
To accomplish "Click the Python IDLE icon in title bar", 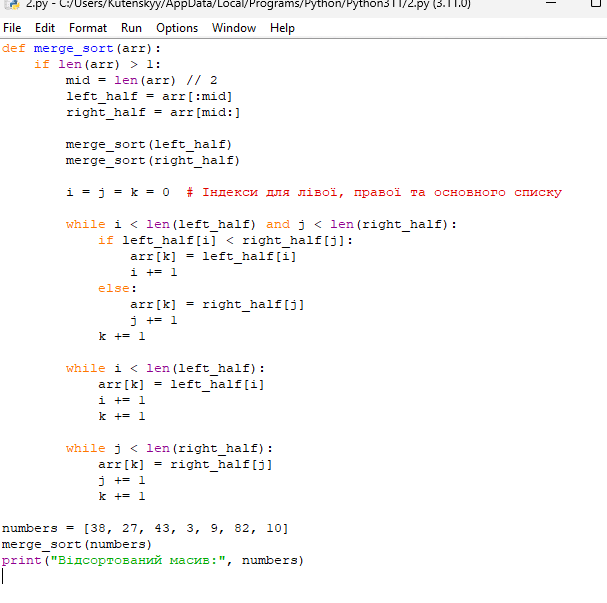I will [x=12, y=4].
